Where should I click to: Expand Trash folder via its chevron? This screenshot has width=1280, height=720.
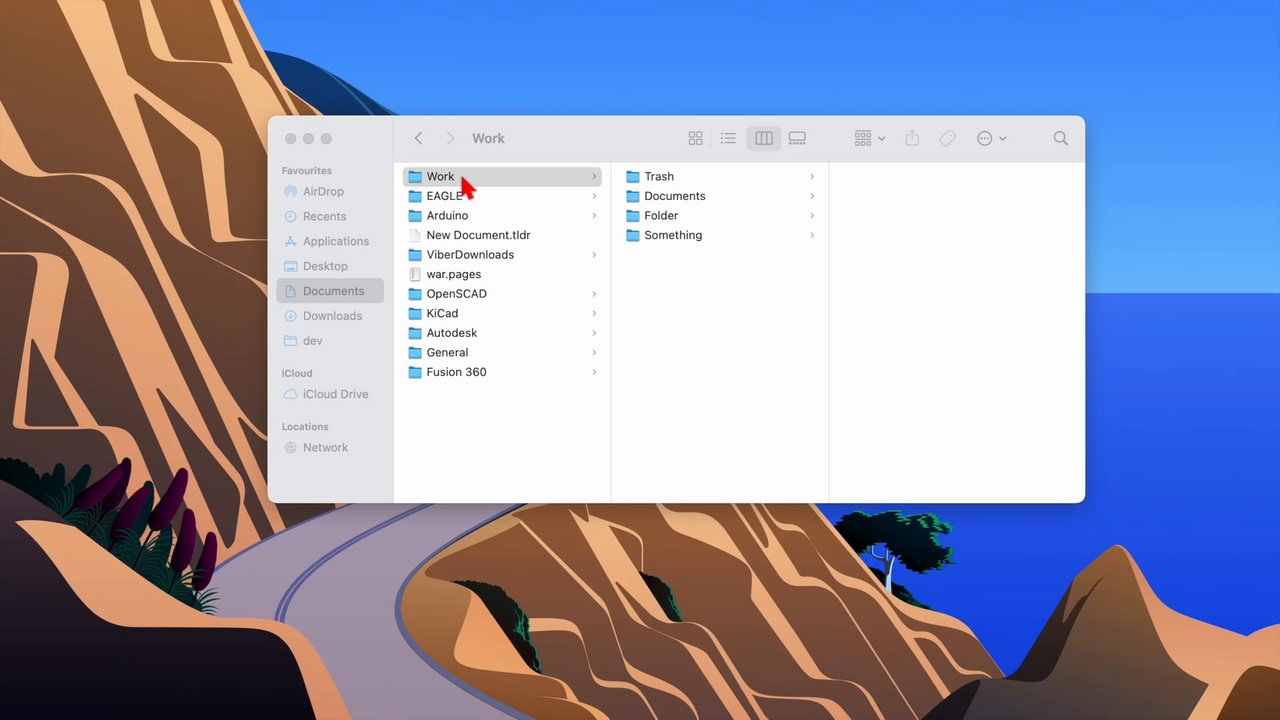(812, 176)
